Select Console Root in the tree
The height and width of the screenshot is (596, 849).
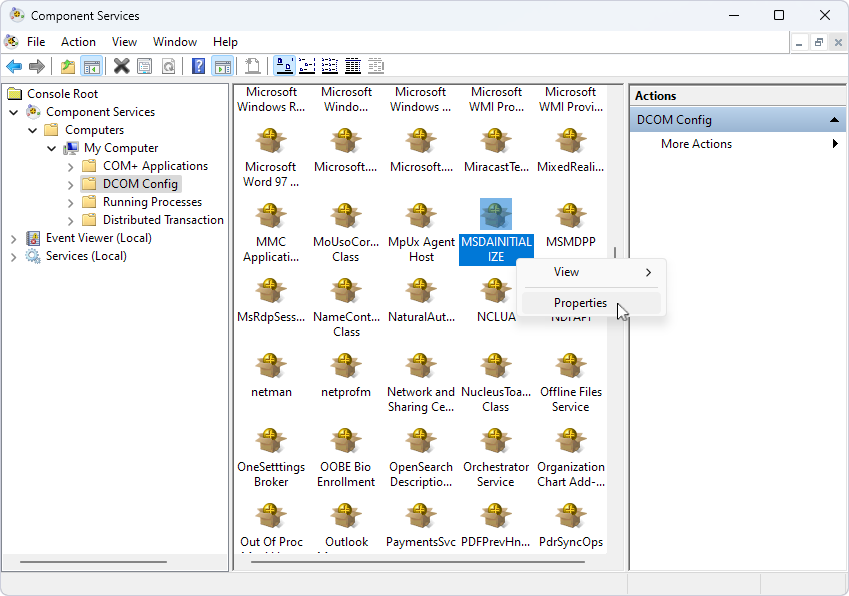(x=62, y=94)
